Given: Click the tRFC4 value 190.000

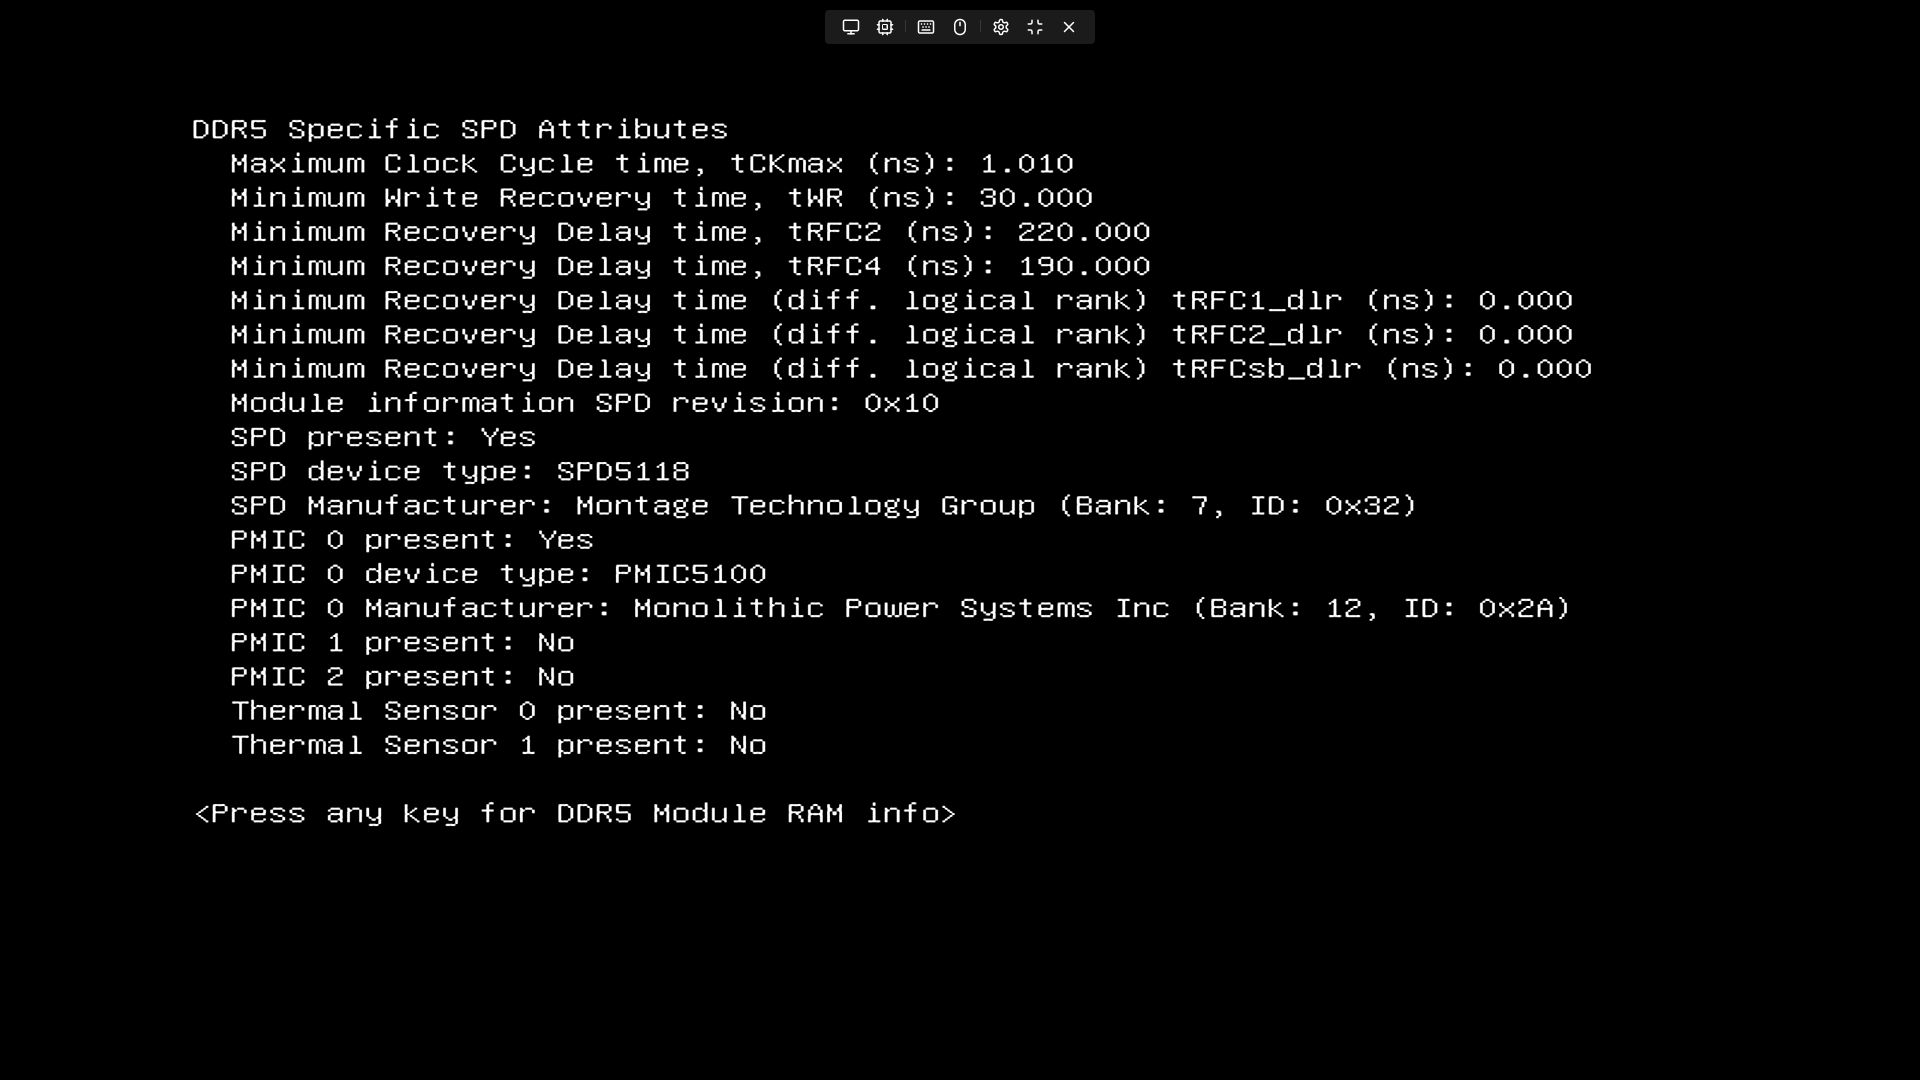Looking at the screenshot, I should point(1084,266).
